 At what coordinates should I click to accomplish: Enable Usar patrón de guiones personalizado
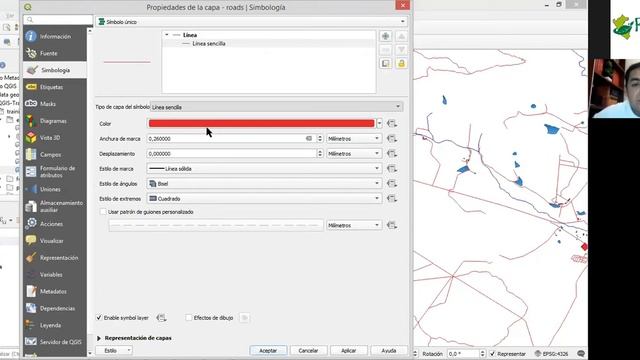pyautogui.click(x=103, y=212)
